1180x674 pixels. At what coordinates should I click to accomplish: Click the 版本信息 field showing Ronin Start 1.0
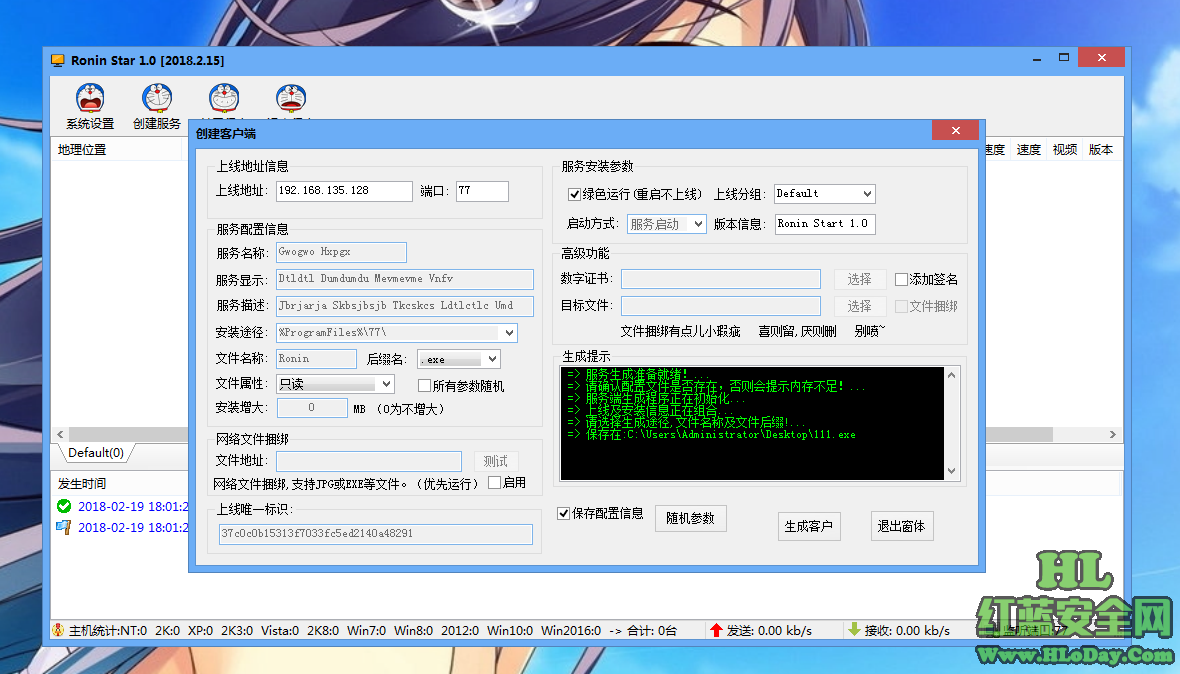coord(825,224)
